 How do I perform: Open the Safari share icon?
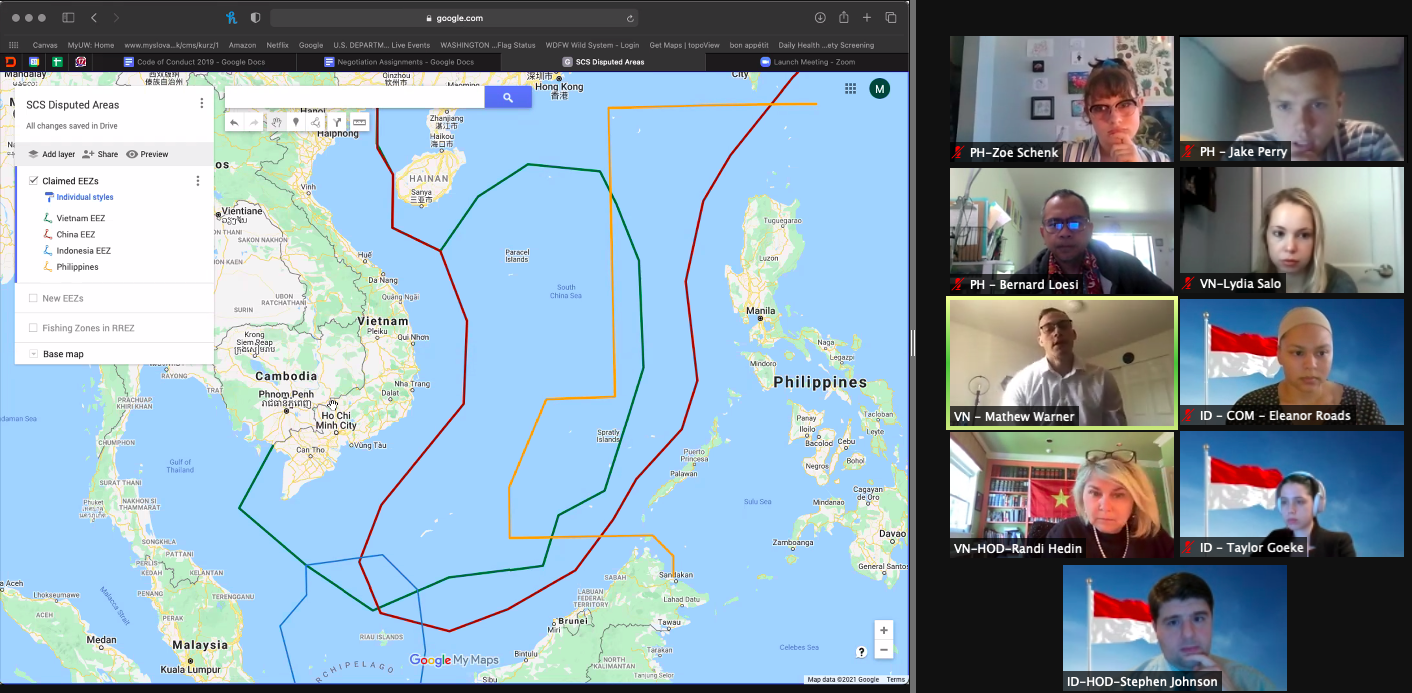pos(844,17)
